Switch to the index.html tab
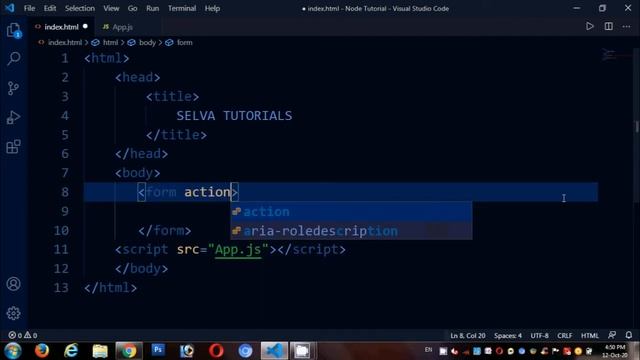640x360 pixels. tap(61, 27)
